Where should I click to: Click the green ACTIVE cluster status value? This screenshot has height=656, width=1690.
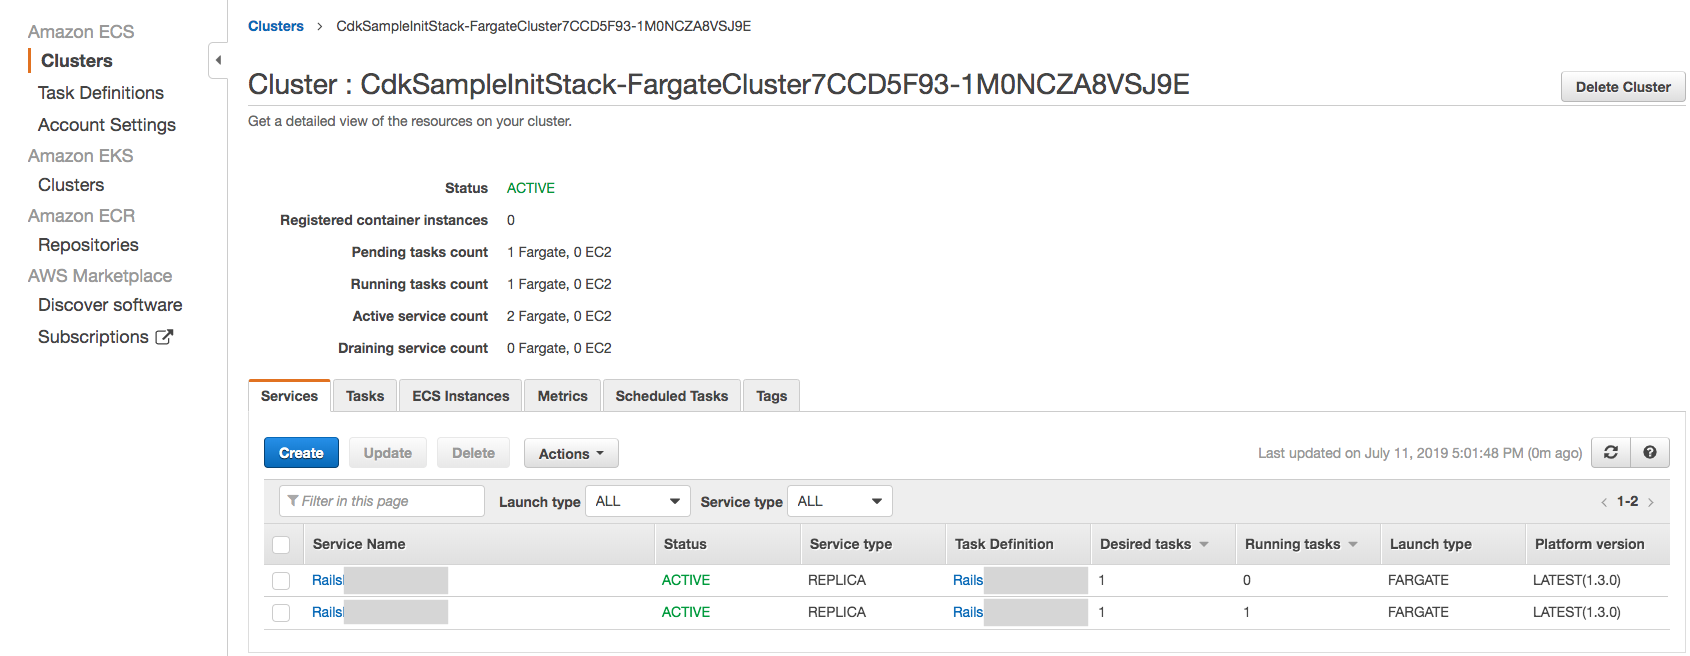pos(531,188)
